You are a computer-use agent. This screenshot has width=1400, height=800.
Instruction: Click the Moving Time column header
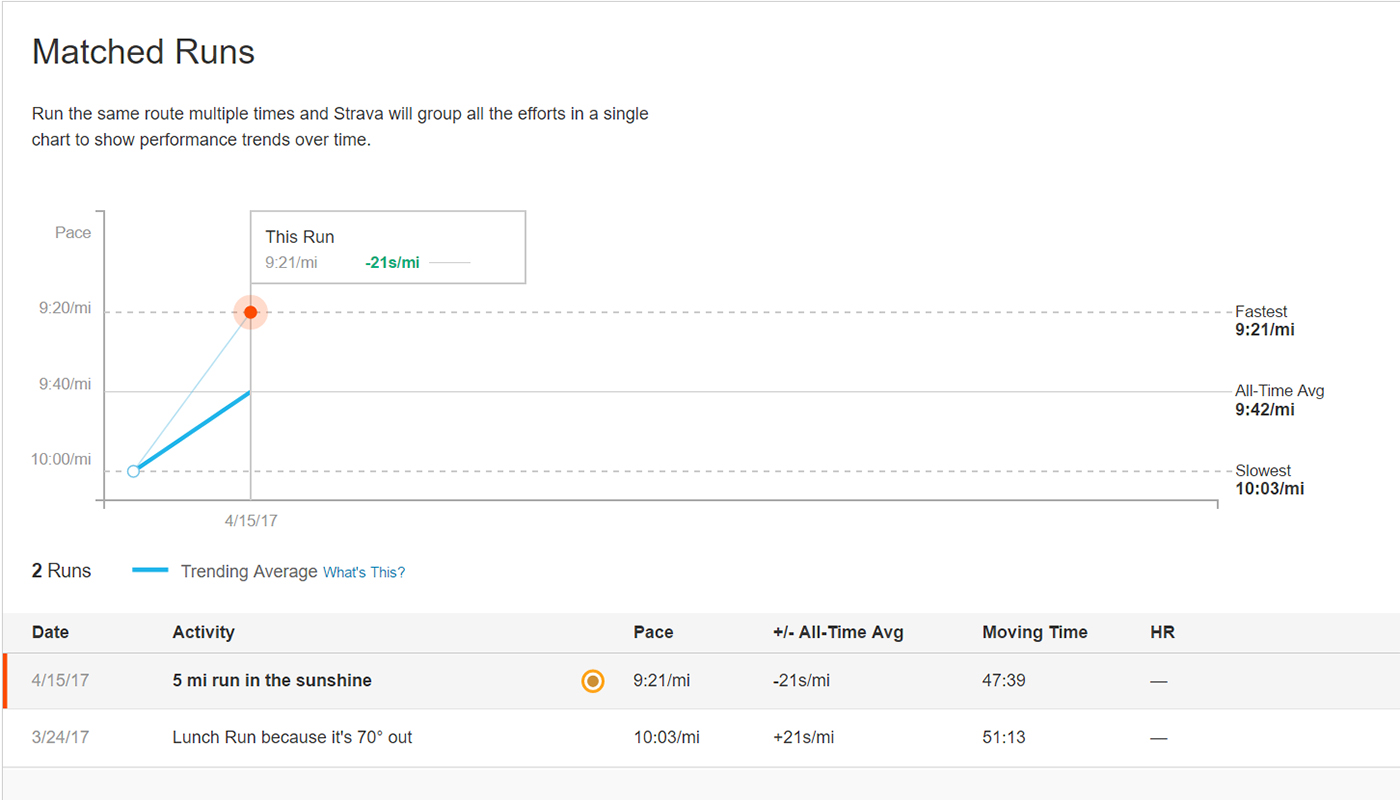tap(1034, 632)
